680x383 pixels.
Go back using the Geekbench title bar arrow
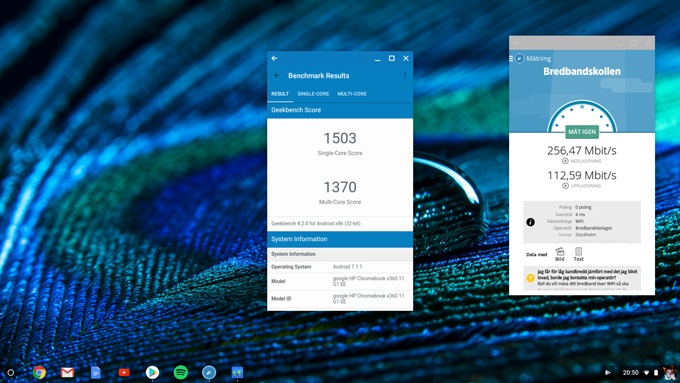[x=274, y=58]
